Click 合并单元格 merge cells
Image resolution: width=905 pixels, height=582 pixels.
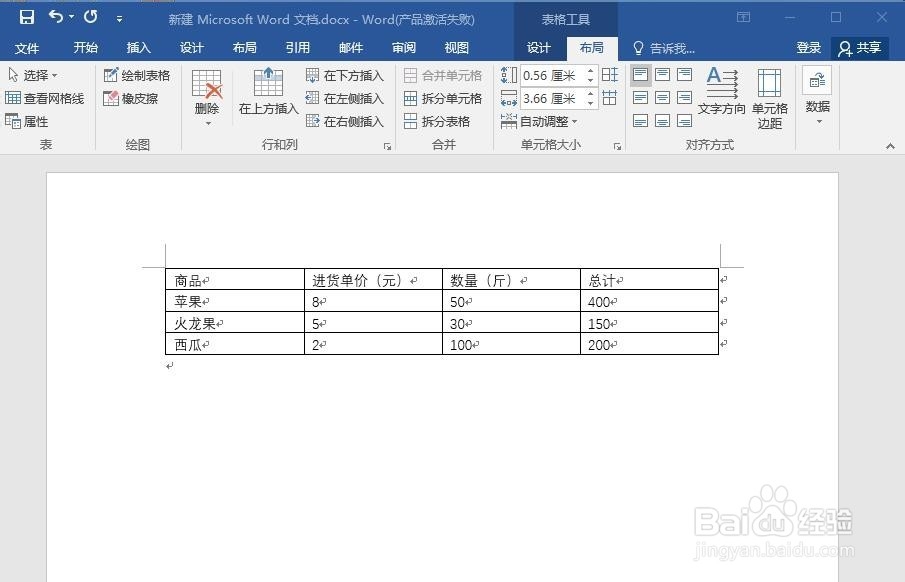pyautogui.click(x=443, y=75)
